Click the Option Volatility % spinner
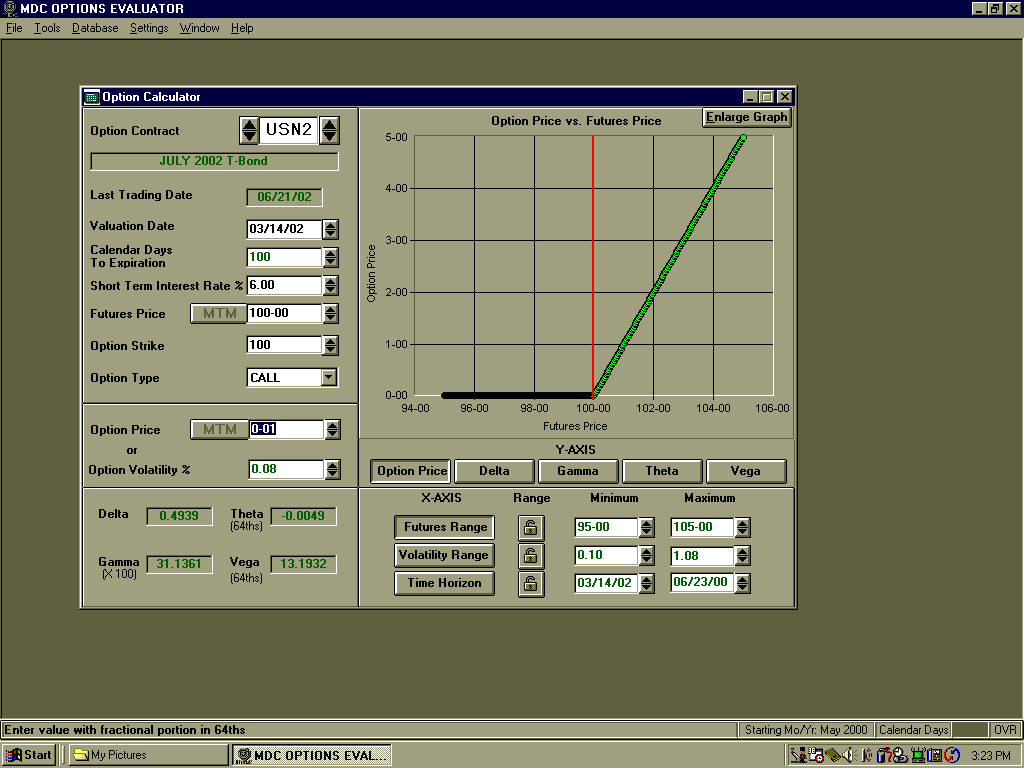This screenshot has height=768, width=1024. pyautogui.click(x=331, y=469)
